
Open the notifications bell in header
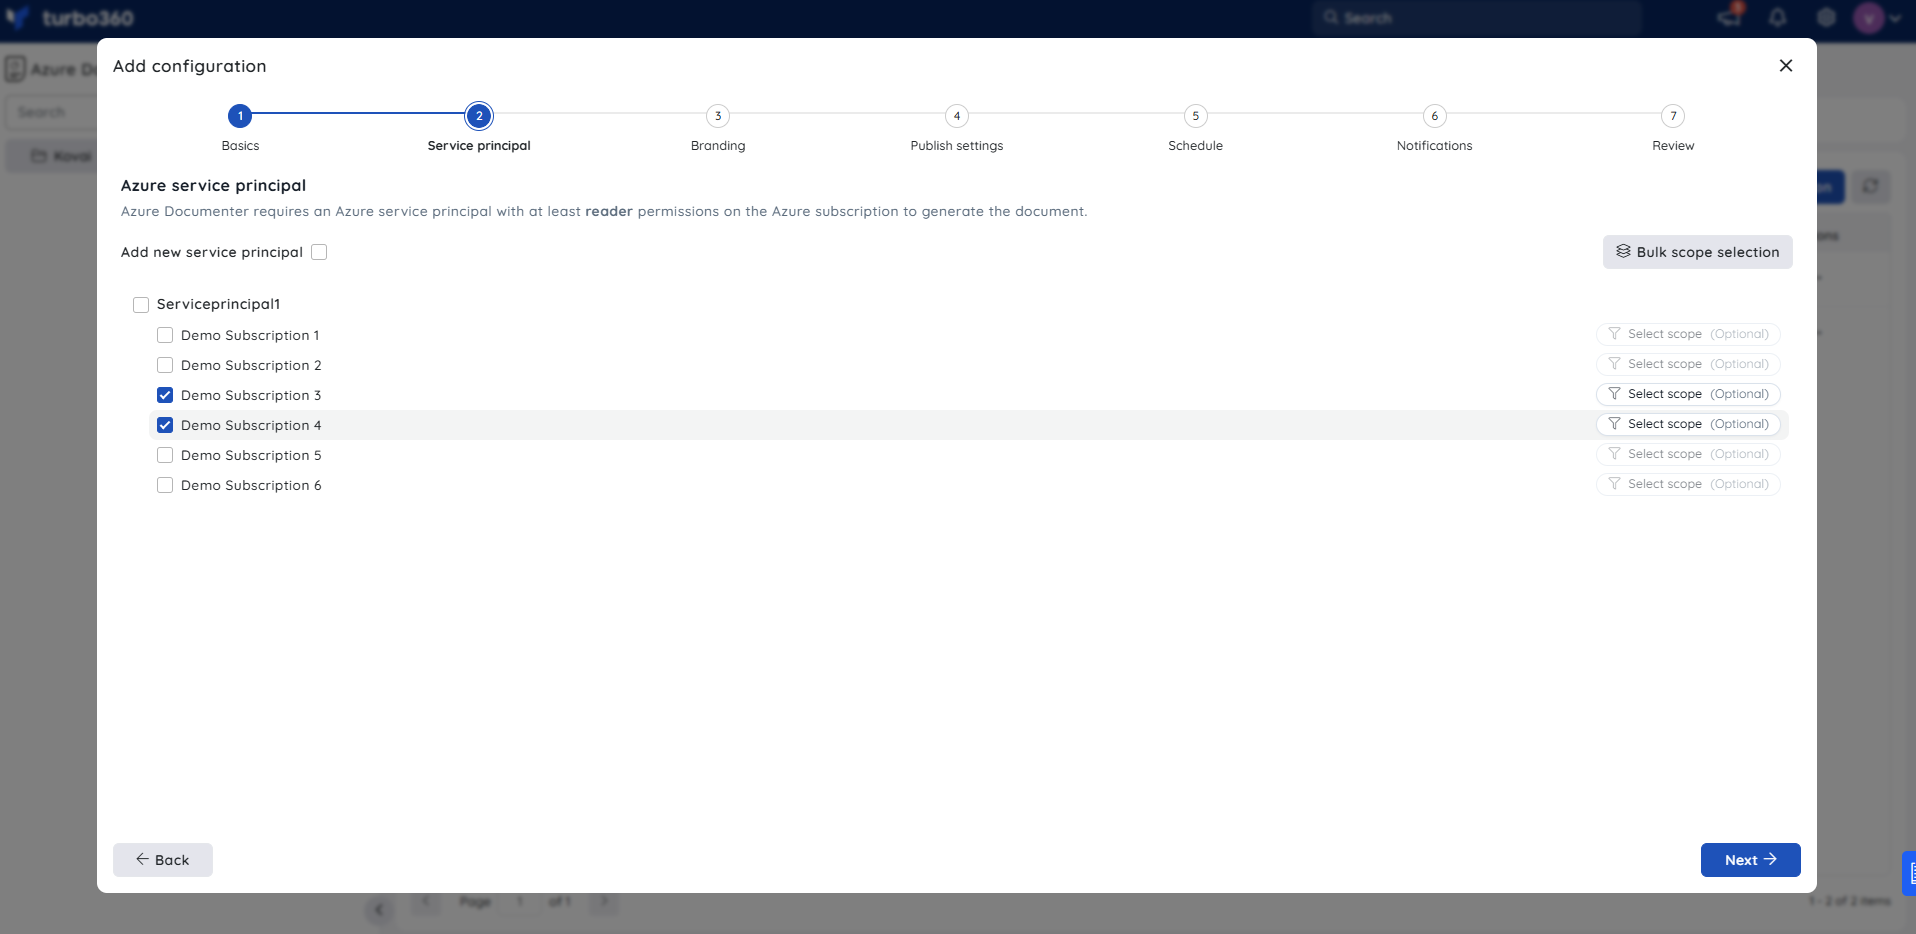coord(1778,17)
